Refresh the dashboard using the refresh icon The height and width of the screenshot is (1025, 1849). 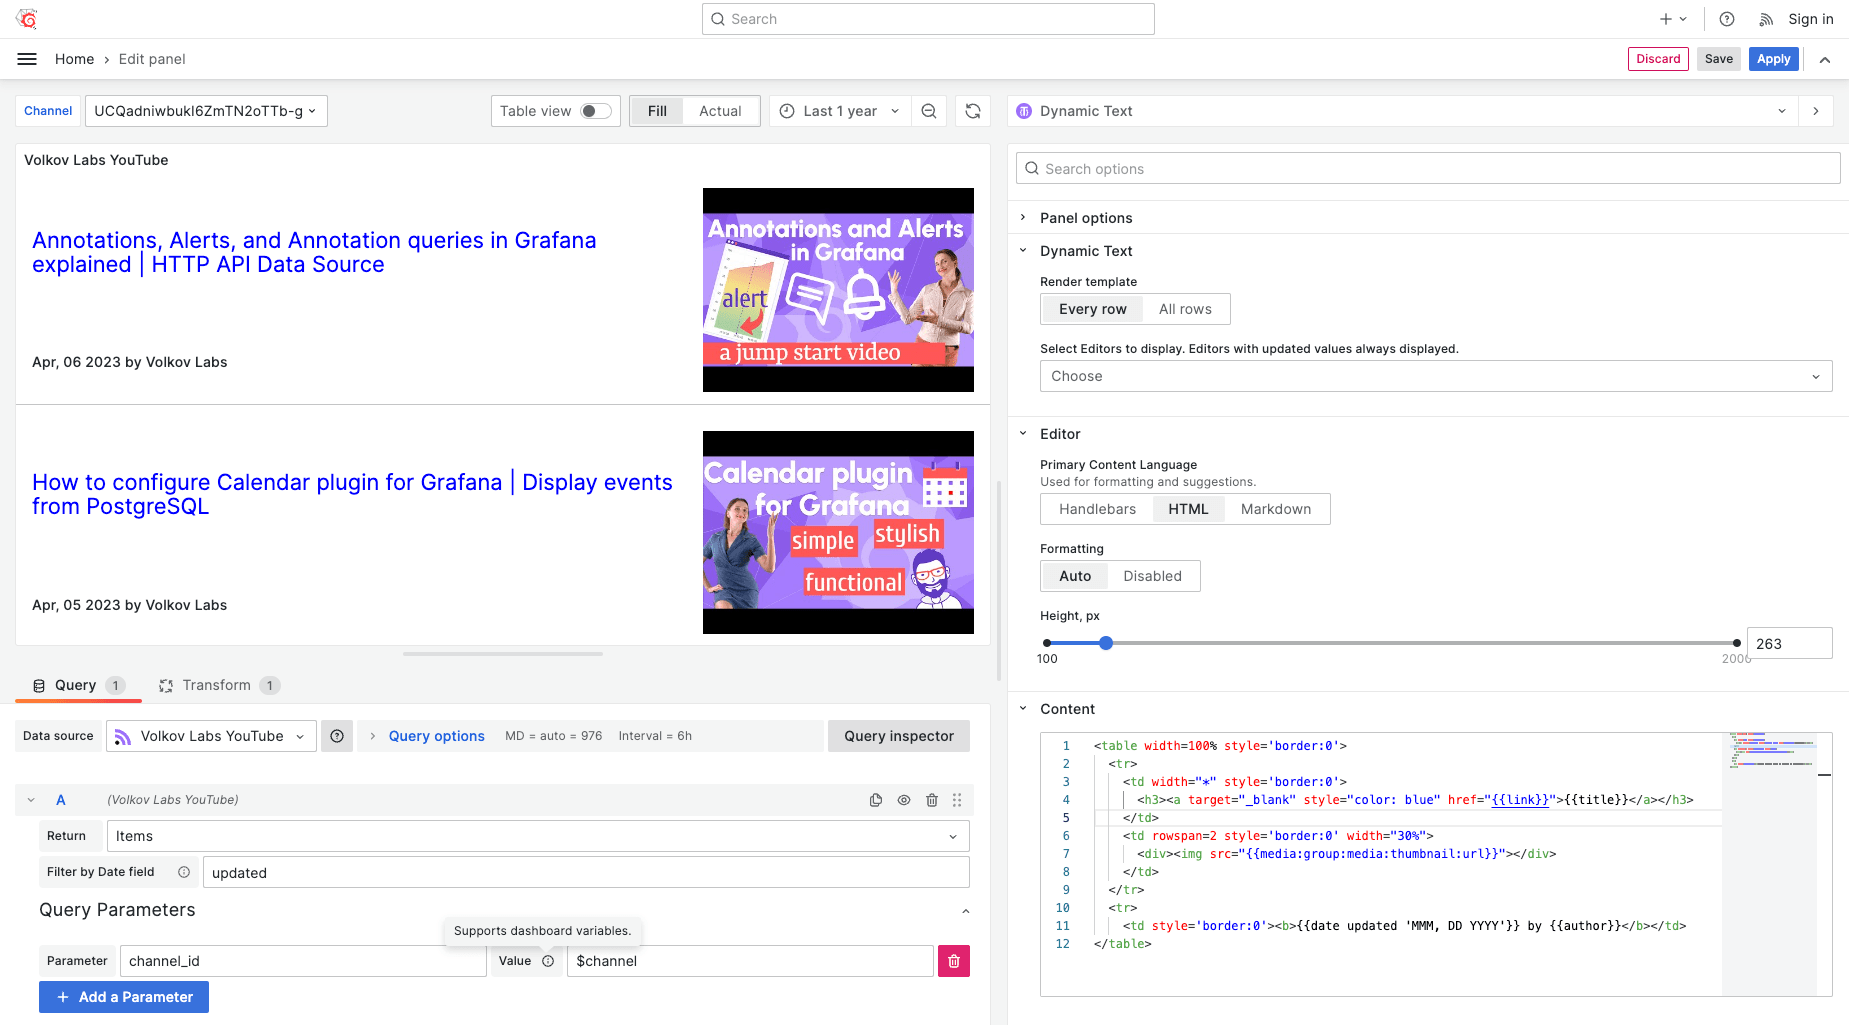[x=973, y=111]
